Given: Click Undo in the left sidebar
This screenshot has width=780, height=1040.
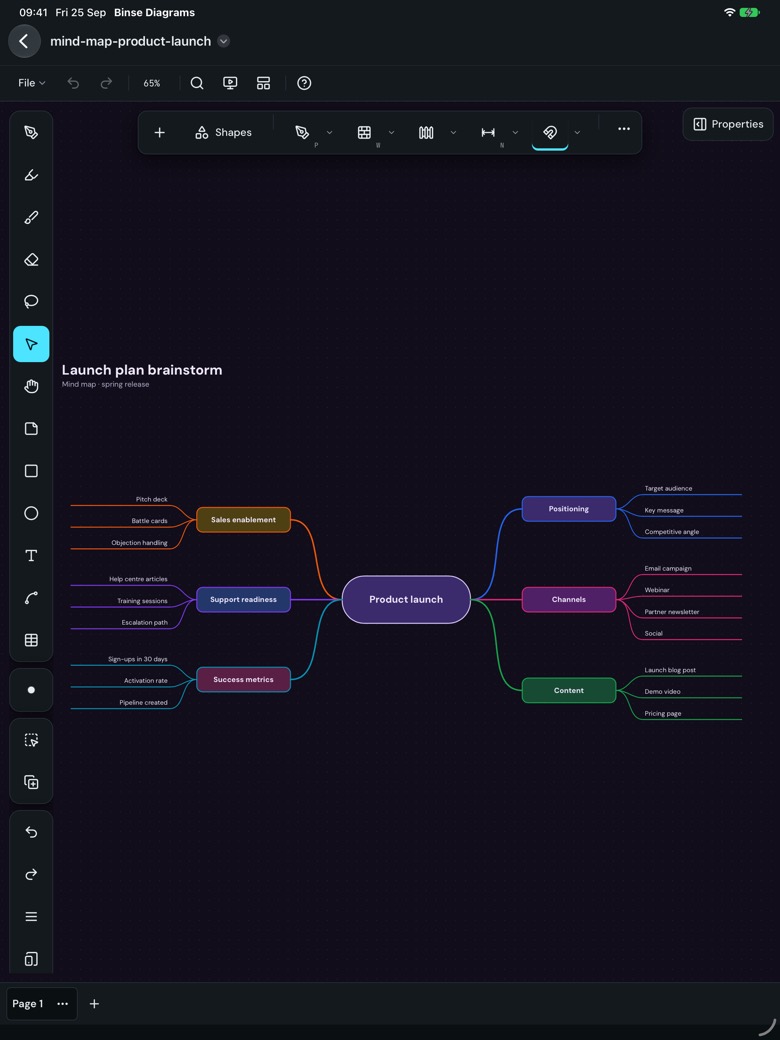Looking at the screenshot, I should click(x=31, y=832).
